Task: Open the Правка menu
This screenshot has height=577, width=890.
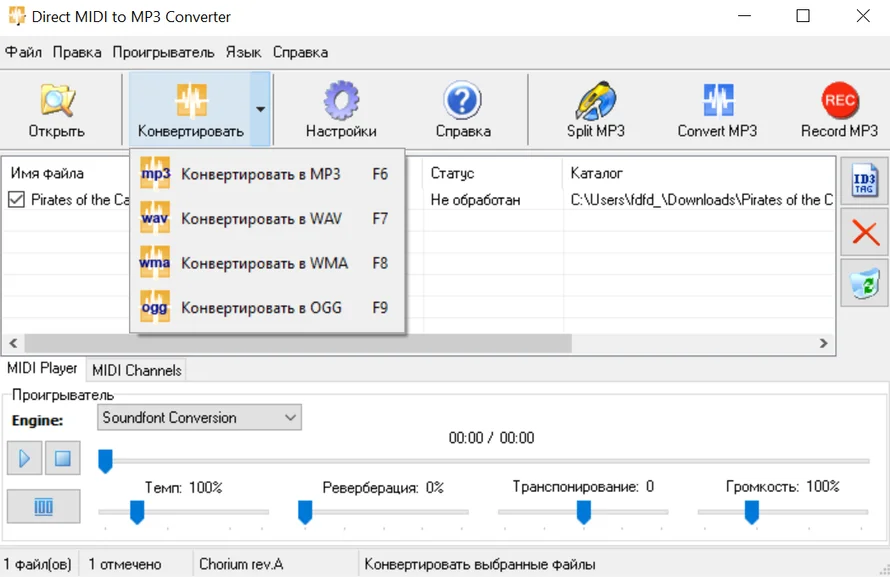Action: [77, 52]
